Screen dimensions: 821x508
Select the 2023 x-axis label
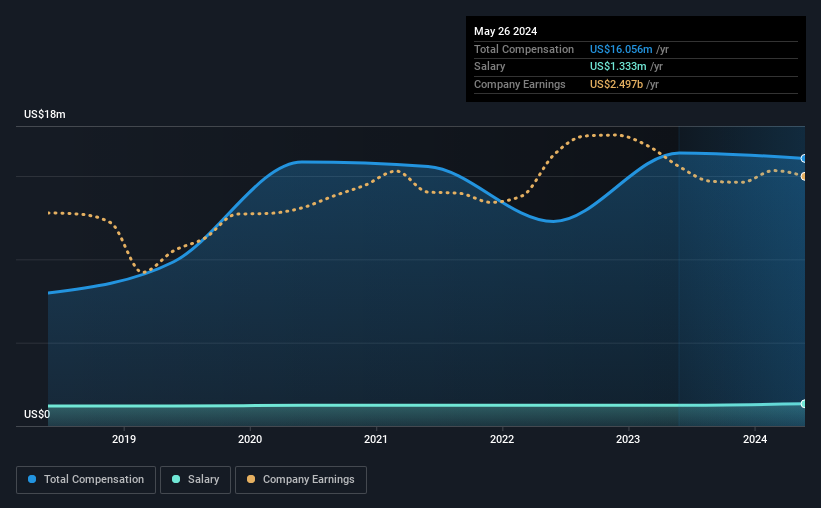pyautogui.click(x=628, y=439)
